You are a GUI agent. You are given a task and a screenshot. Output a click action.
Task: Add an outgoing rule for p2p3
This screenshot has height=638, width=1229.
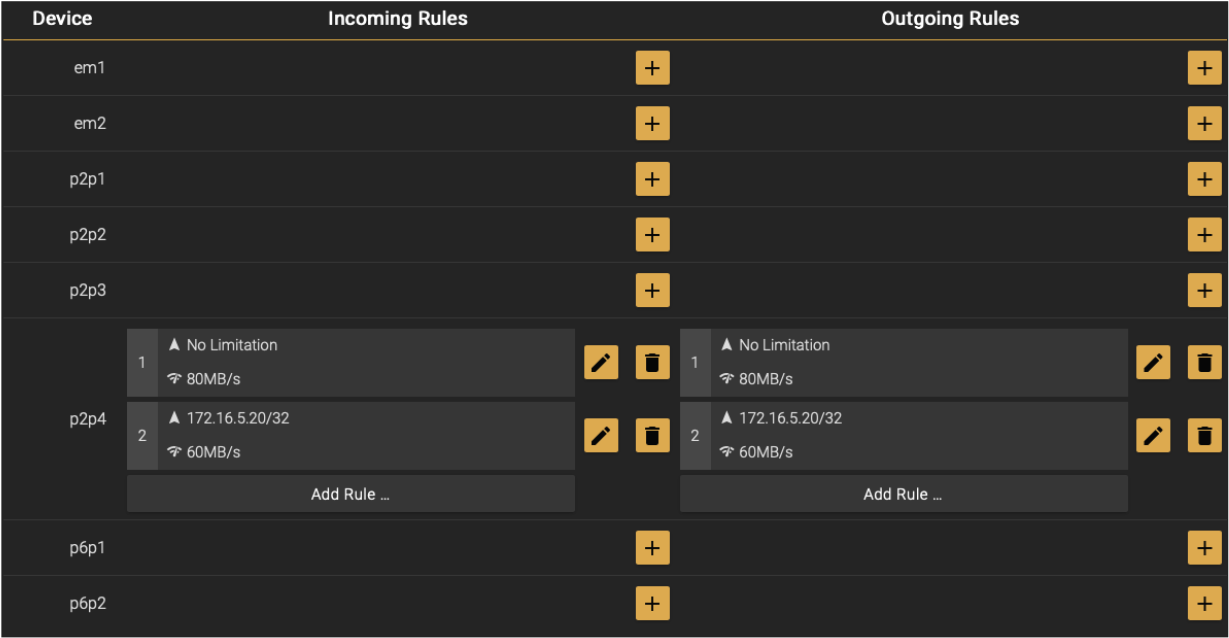coord(1204,290)
